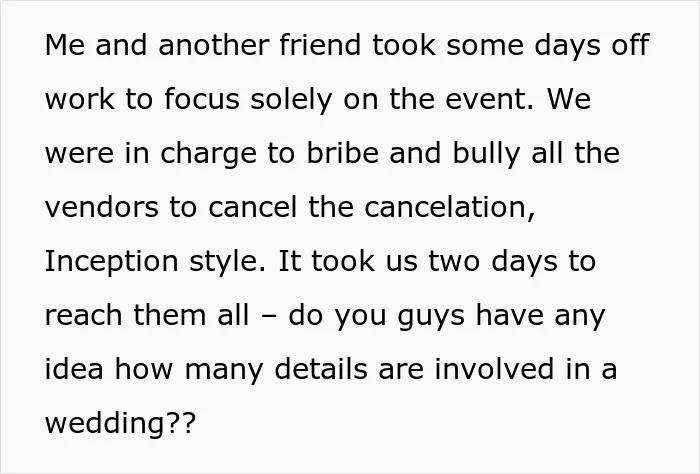Select the word 'bribe' in the paragraph
Viewport: 700px width, 474px height.
tap(342, 153)
